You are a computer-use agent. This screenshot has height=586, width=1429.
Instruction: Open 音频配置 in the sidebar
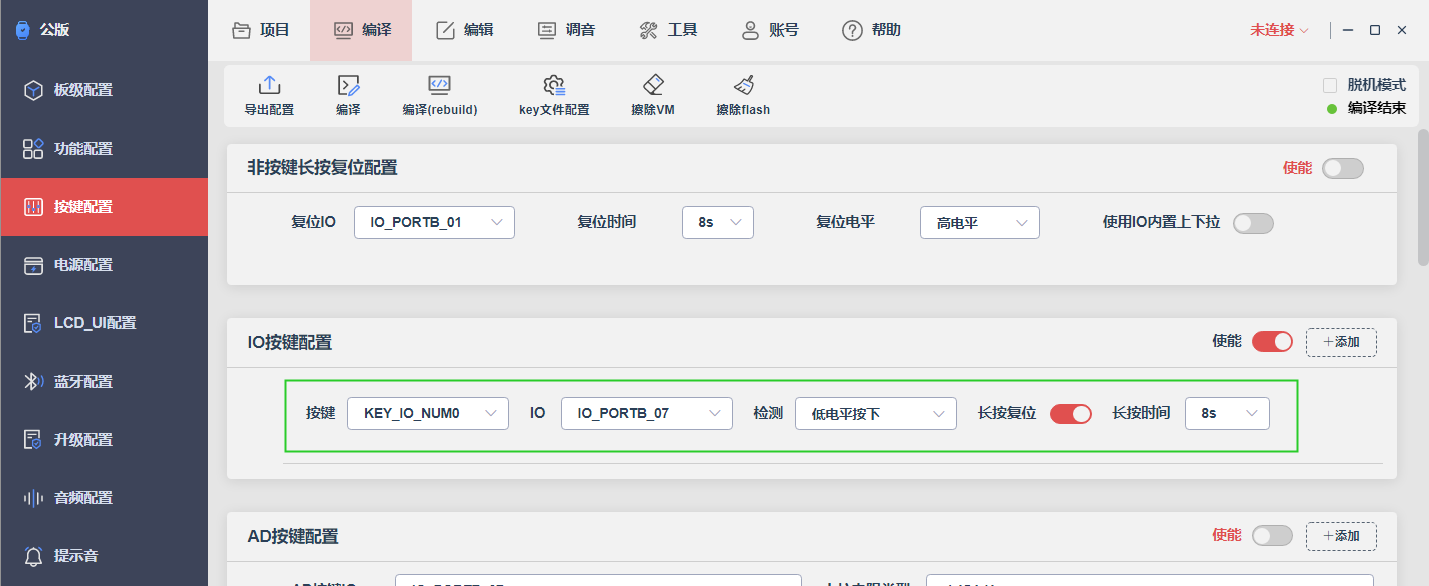tap(104, 497)
